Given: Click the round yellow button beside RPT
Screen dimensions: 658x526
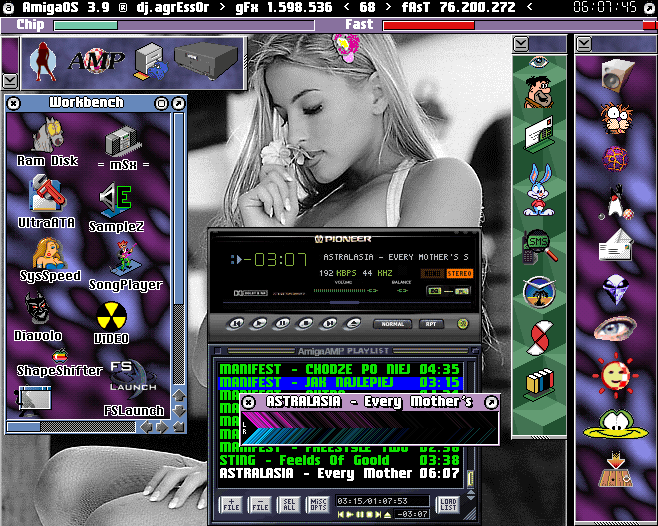Looking at the screenshot, I should (462, 324).
